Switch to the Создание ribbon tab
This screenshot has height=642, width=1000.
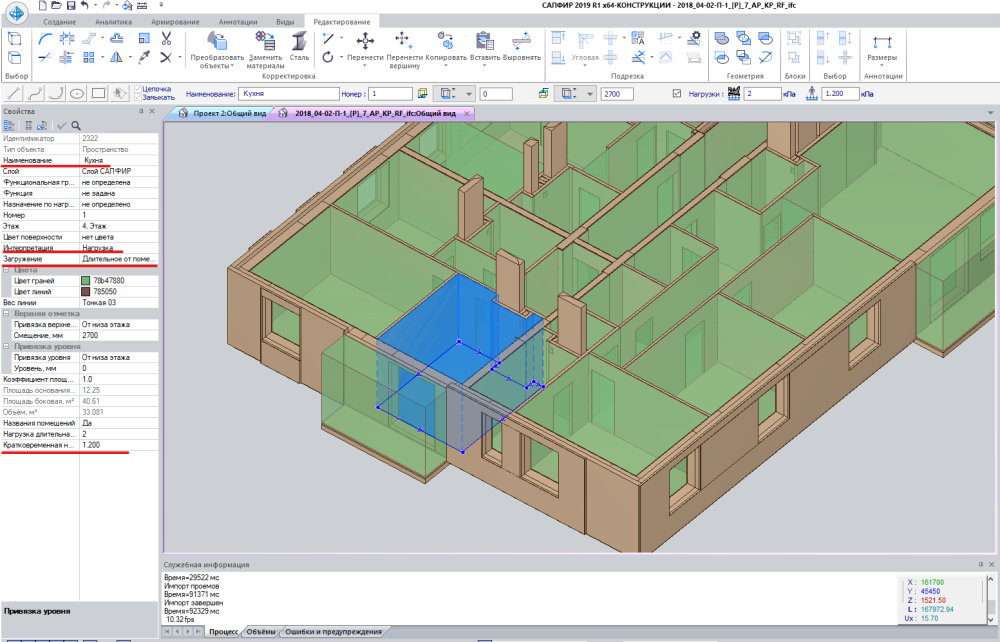click(59, 22)
